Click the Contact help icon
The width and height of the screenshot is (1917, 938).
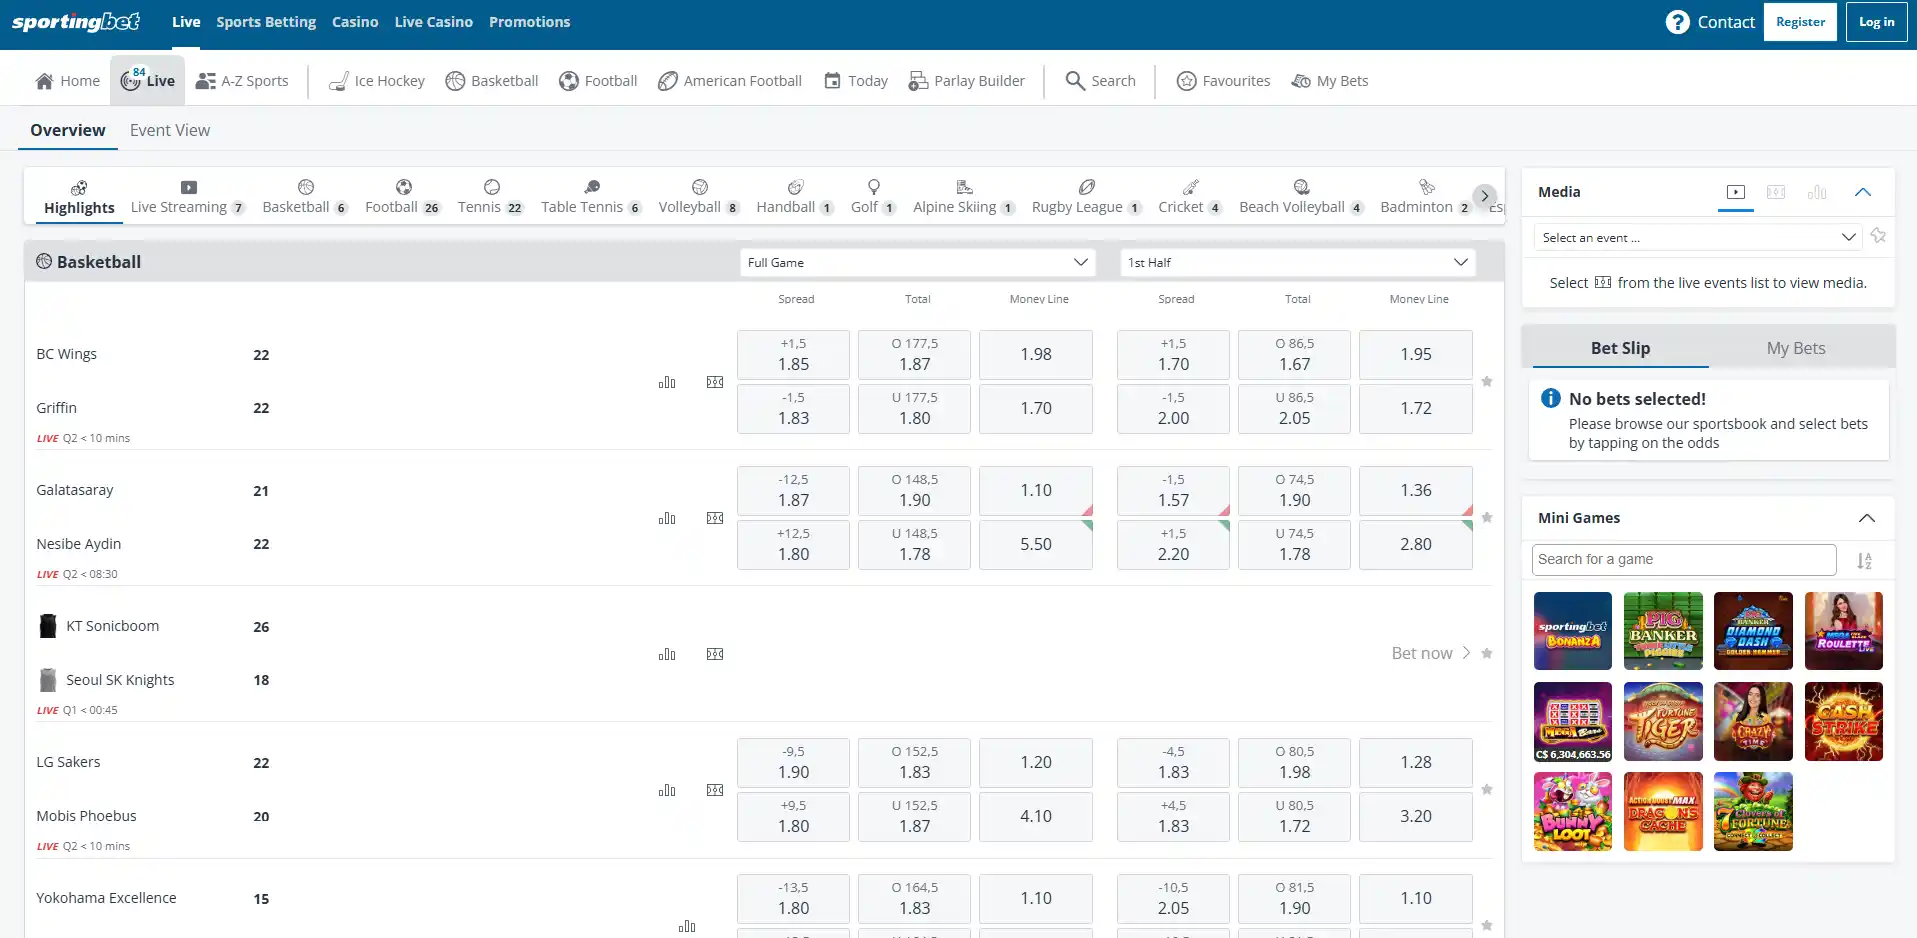coord(1677,22)
